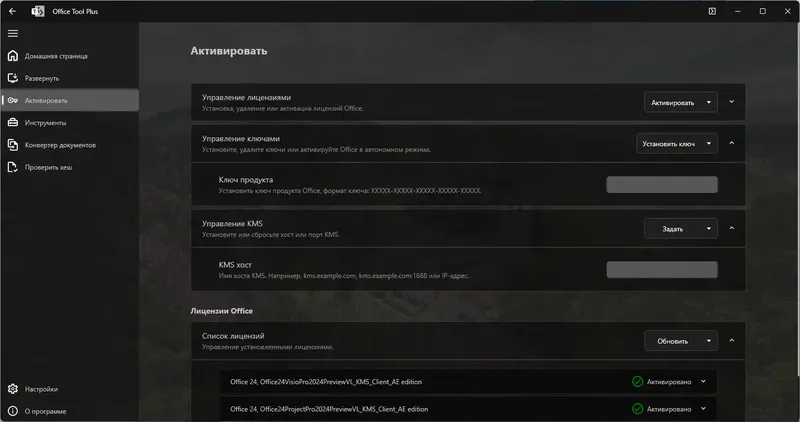Click the Установить ключ button
The height and width of the screenshot is (422, 800).
[668, 143]
